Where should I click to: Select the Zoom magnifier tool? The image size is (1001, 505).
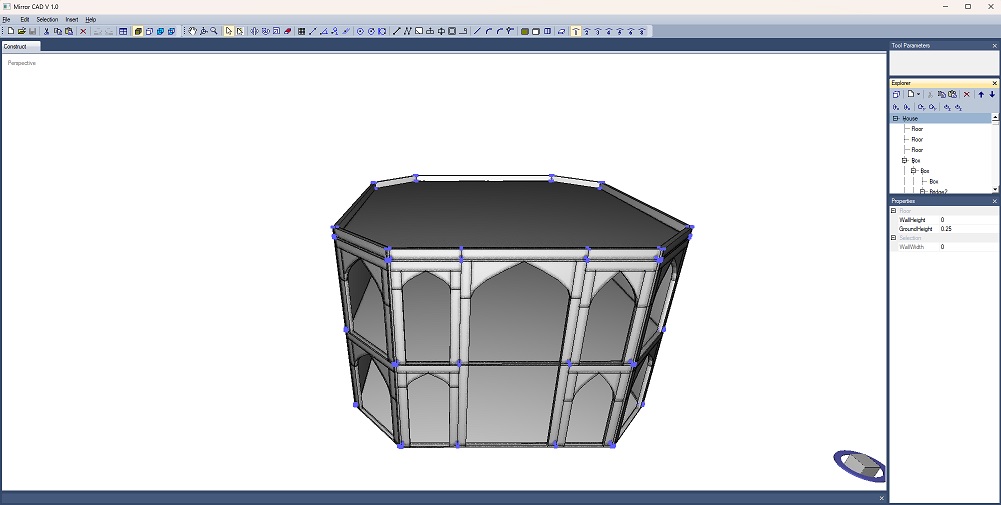point(214,31)
